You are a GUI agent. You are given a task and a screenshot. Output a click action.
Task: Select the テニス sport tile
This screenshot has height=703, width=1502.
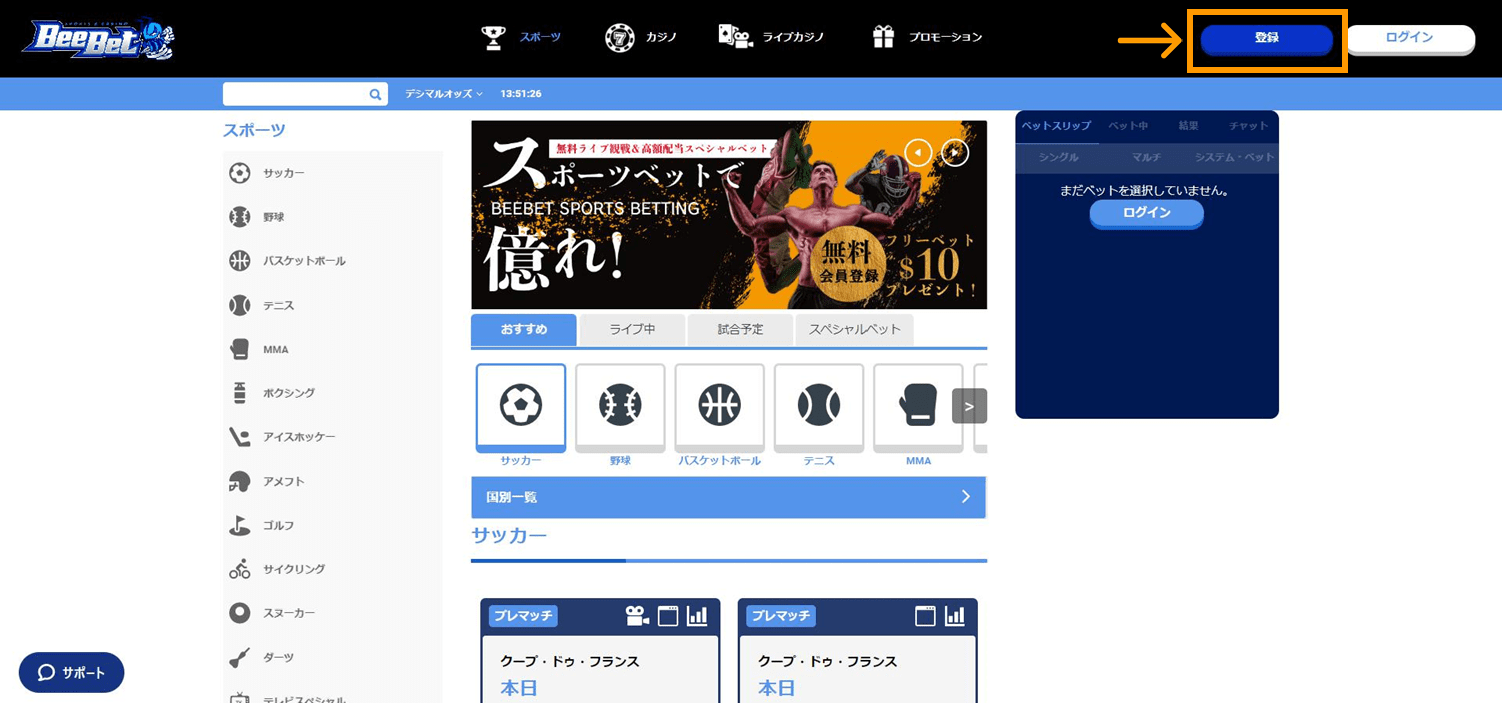tap(819, 407)
